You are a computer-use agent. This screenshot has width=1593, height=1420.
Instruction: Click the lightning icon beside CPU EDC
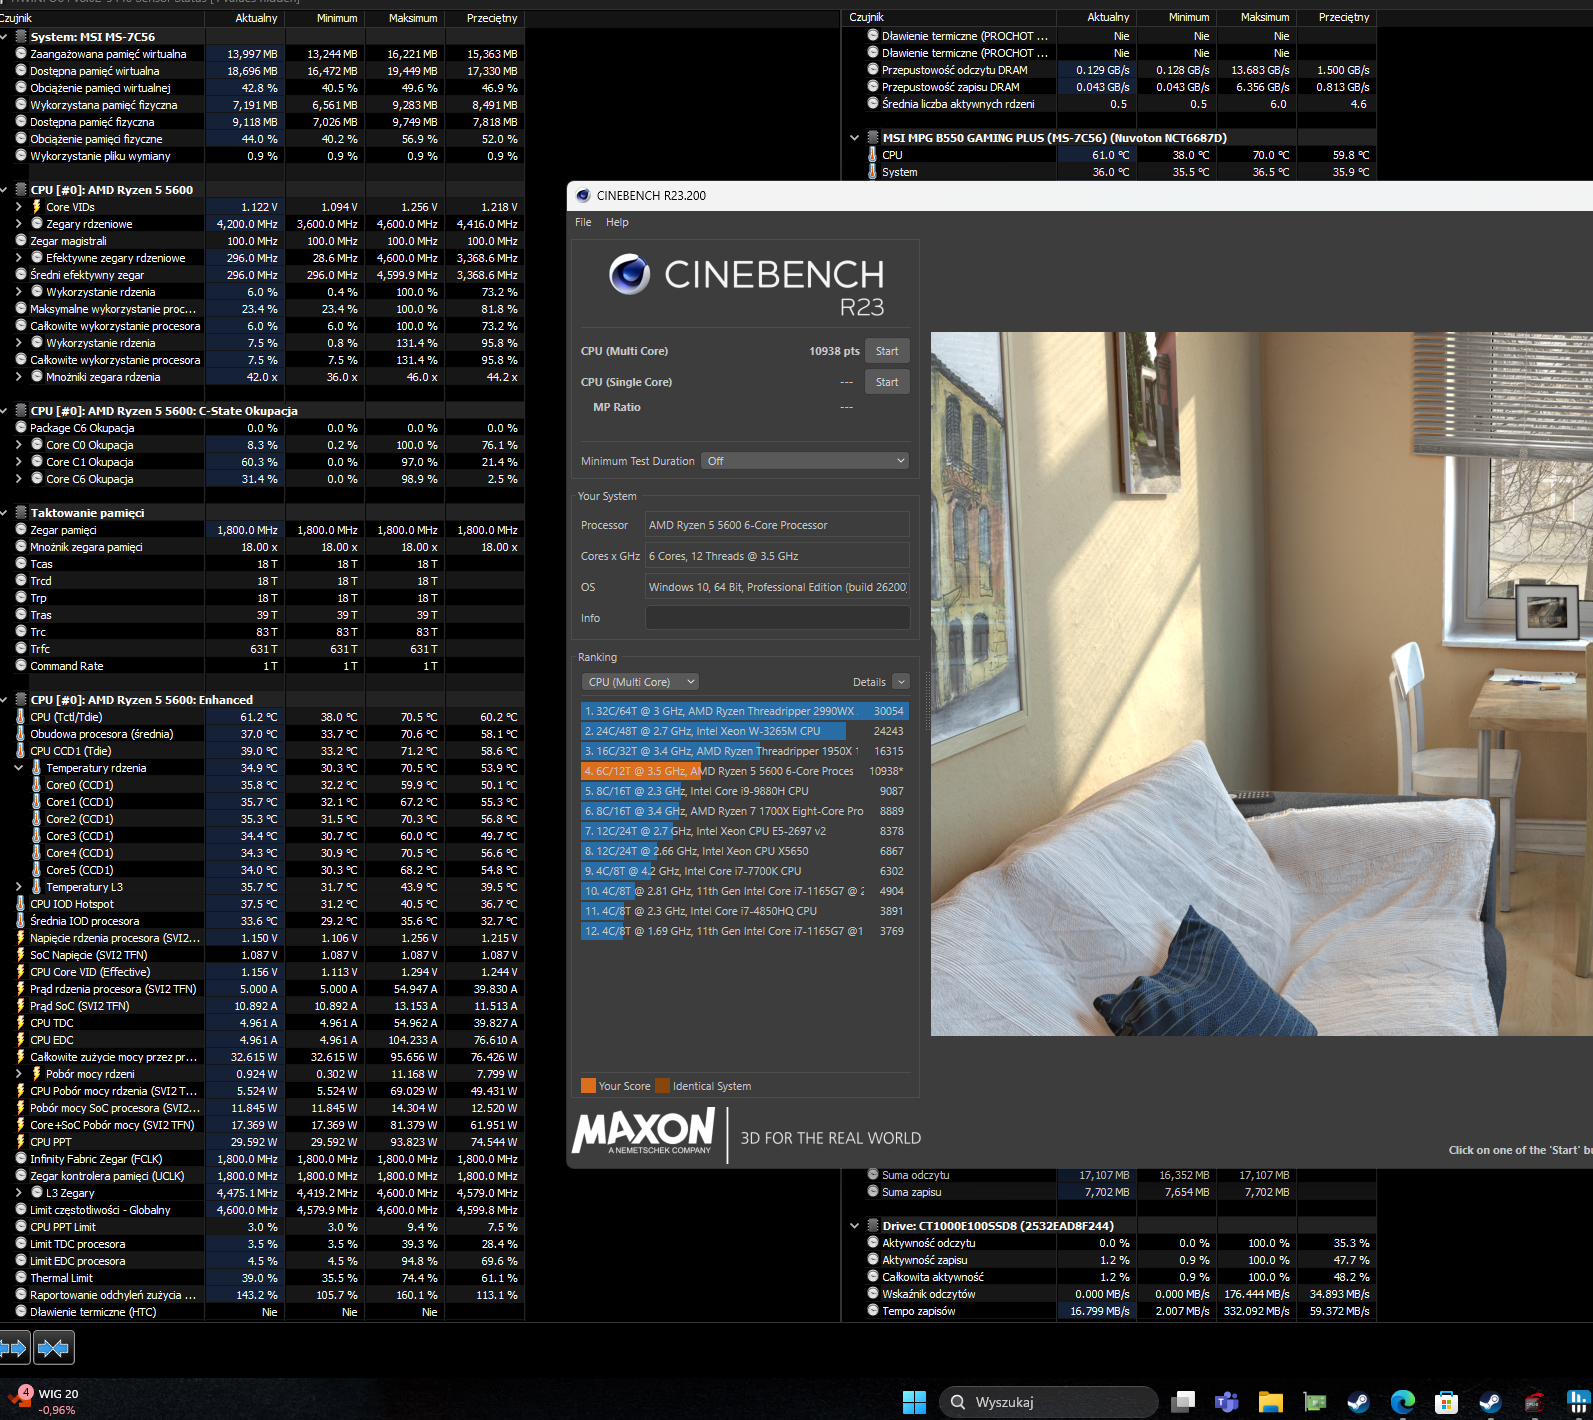(x=21, y=1040)
